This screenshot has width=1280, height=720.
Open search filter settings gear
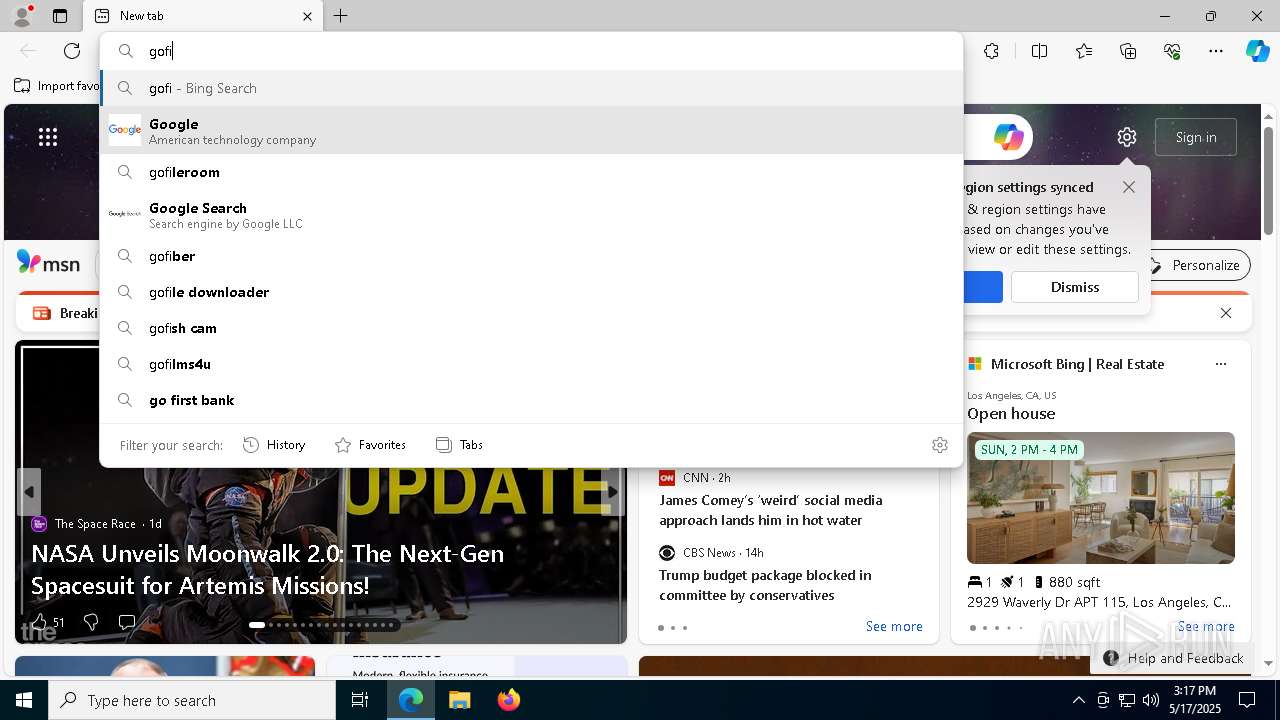click(x=940, y=445)
